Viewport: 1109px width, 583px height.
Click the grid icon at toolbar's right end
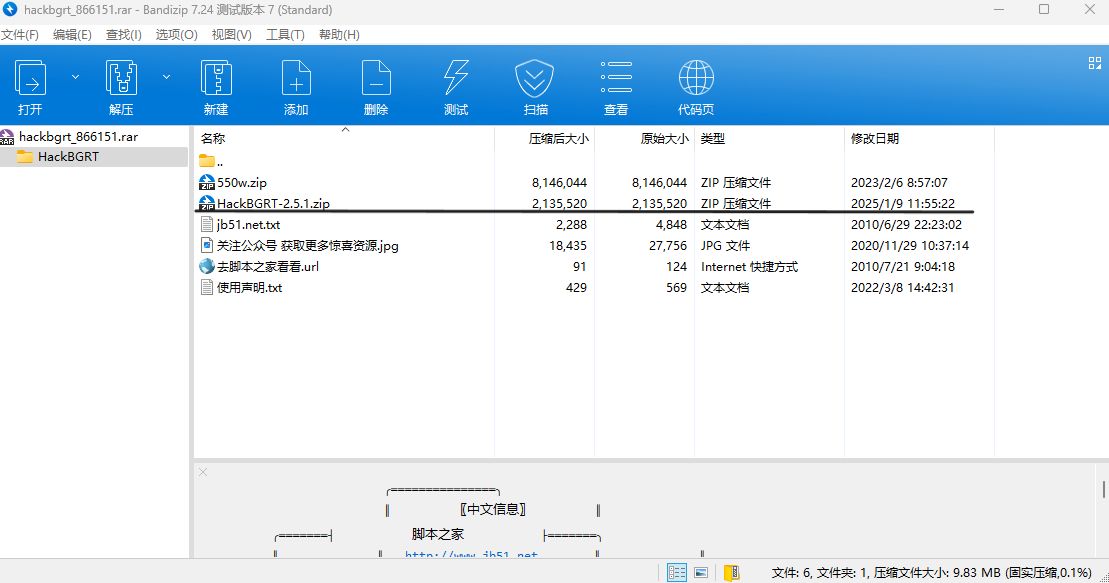[1094, 63]
